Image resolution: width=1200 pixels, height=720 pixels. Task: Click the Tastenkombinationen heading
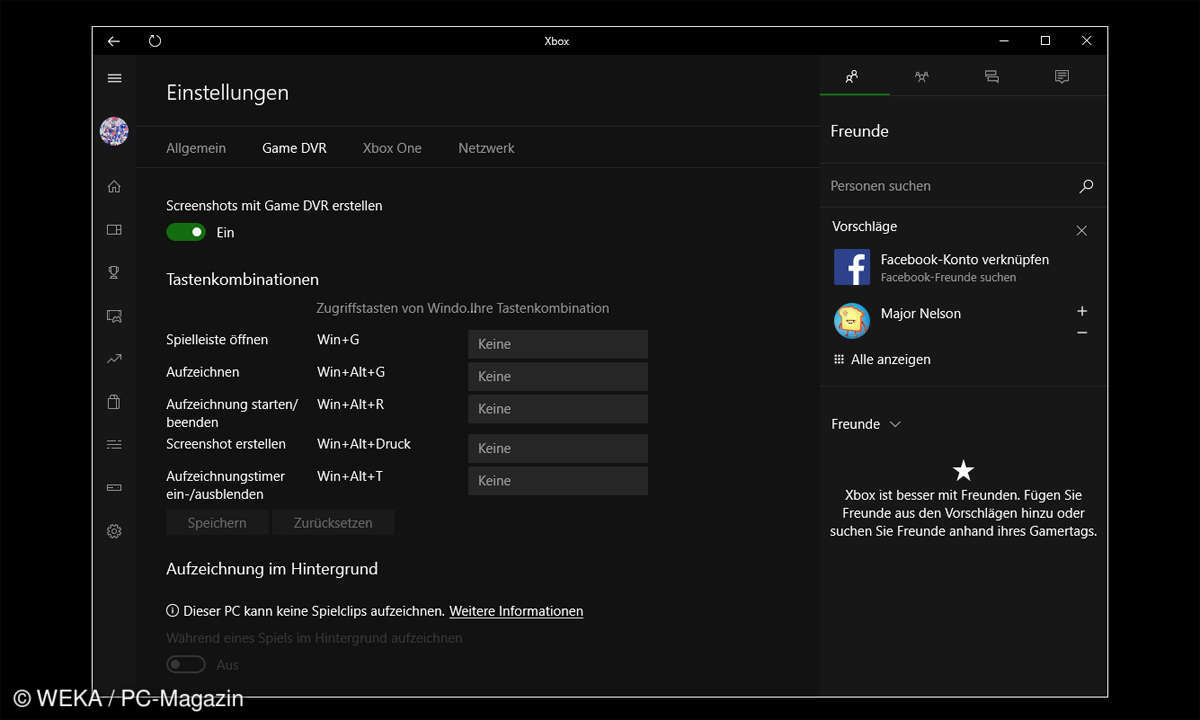pyautogui.click(x=243, y=279)
